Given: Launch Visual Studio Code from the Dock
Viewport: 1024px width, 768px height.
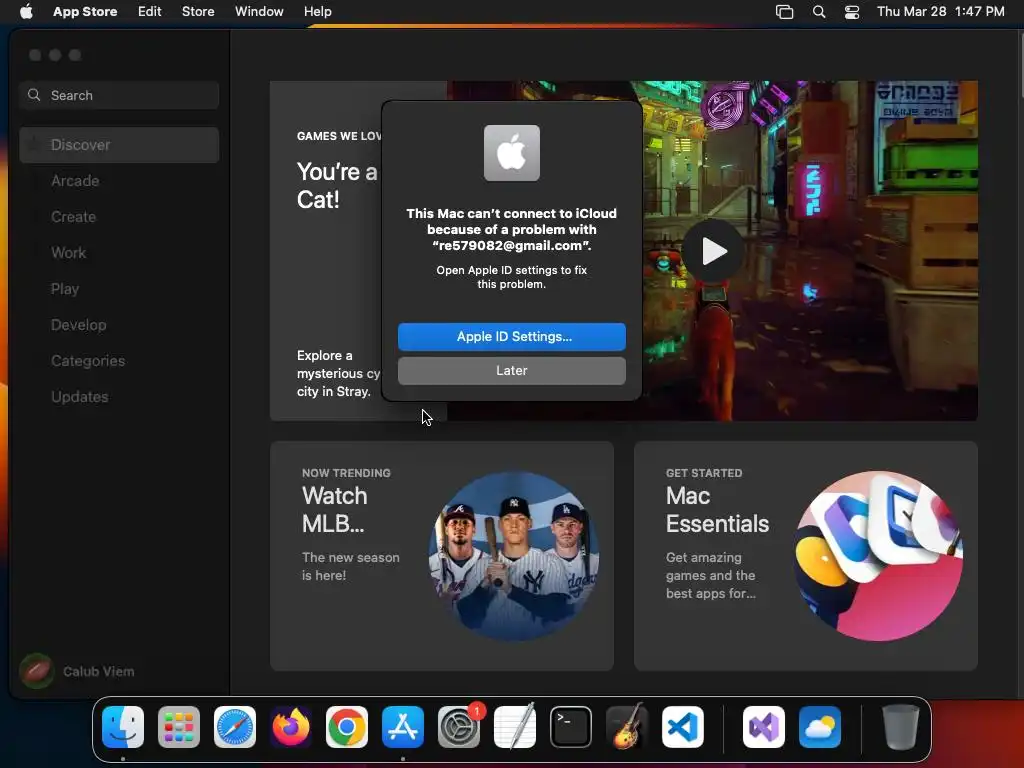Looking at the screenshot, I should tap(683, 727).
